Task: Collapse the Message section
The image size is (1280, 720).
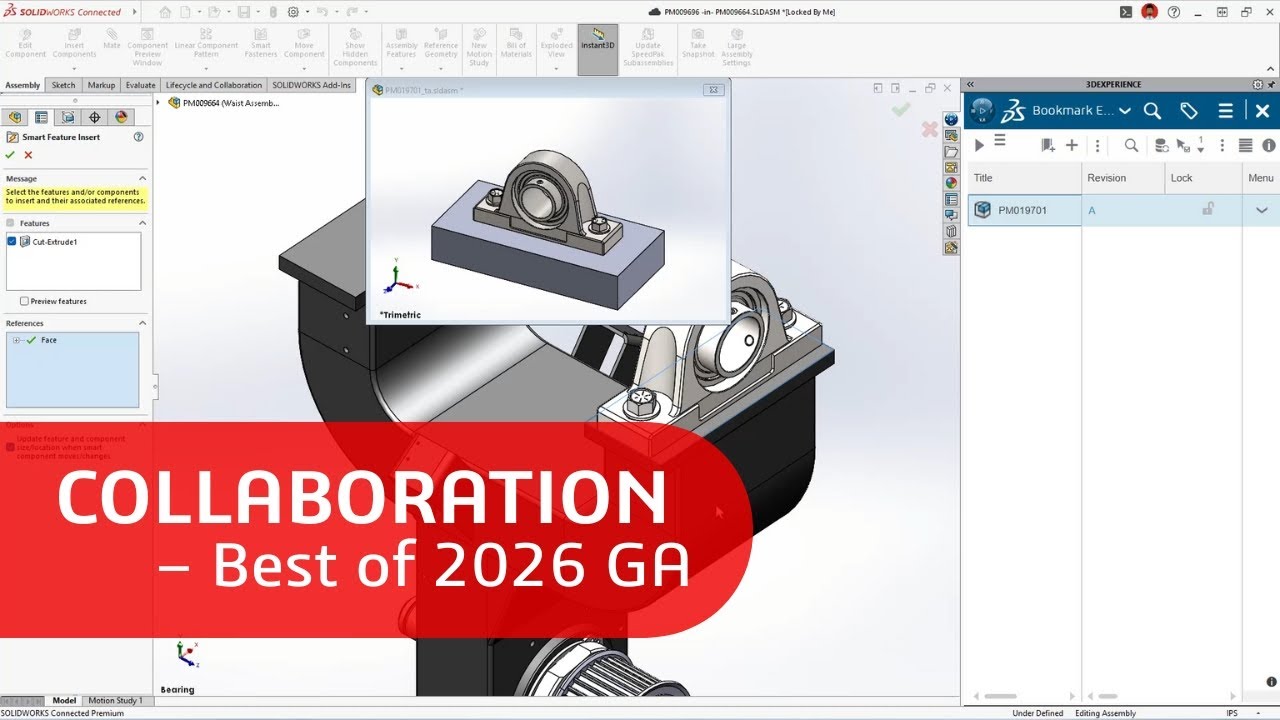Action: point(142,178)
